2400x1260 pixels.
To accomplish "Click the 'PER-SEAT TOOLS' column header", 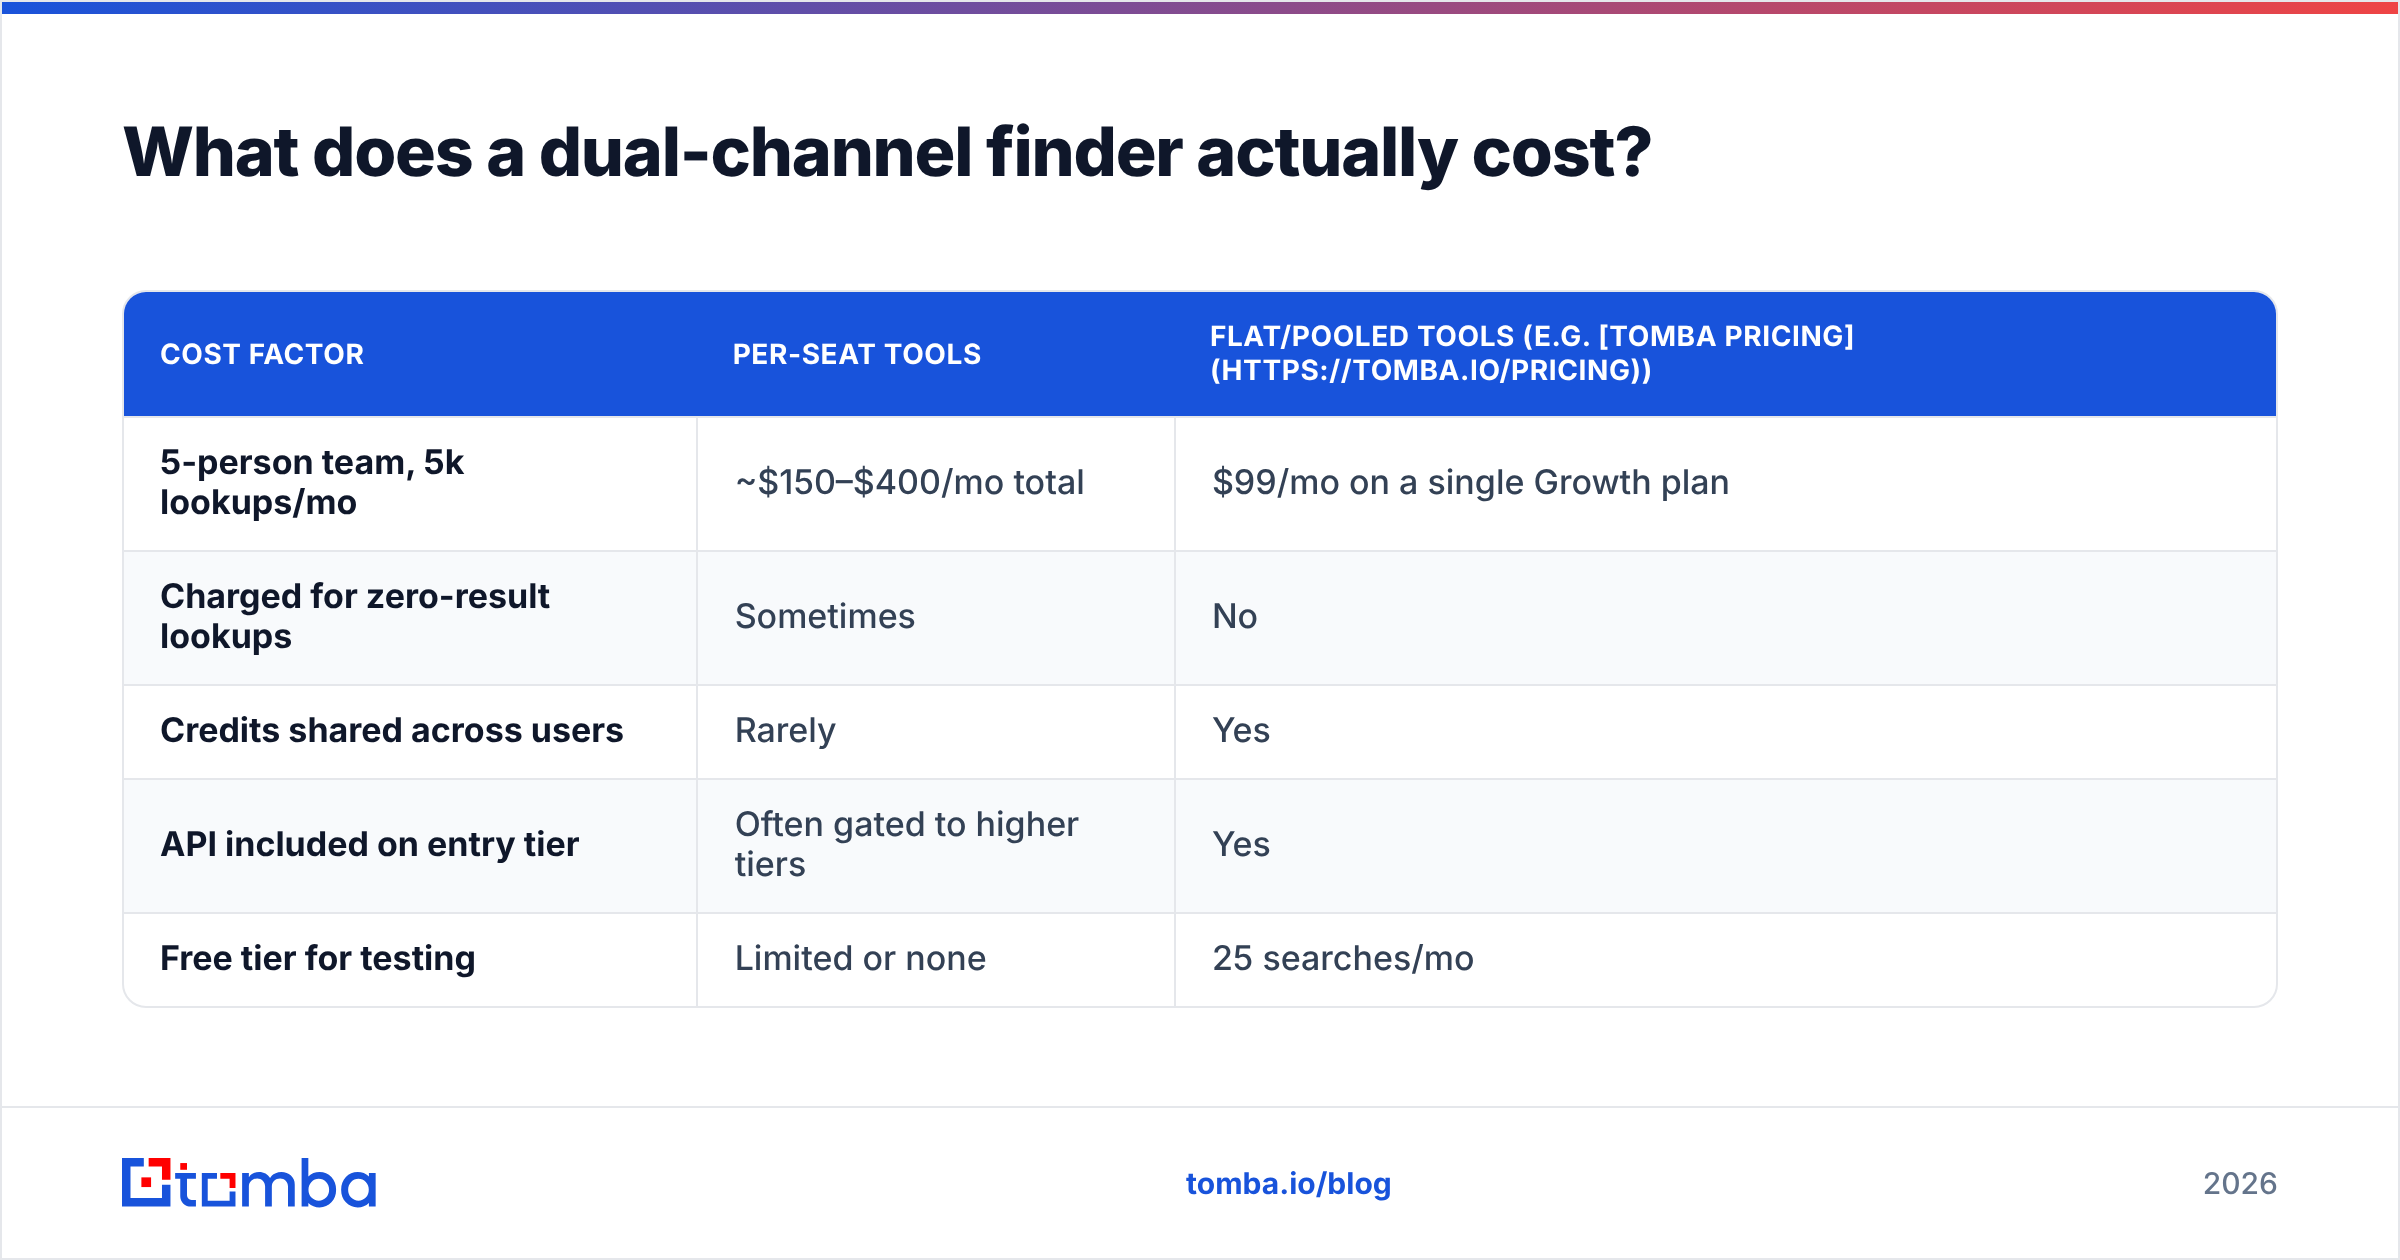I will point(936,354).
